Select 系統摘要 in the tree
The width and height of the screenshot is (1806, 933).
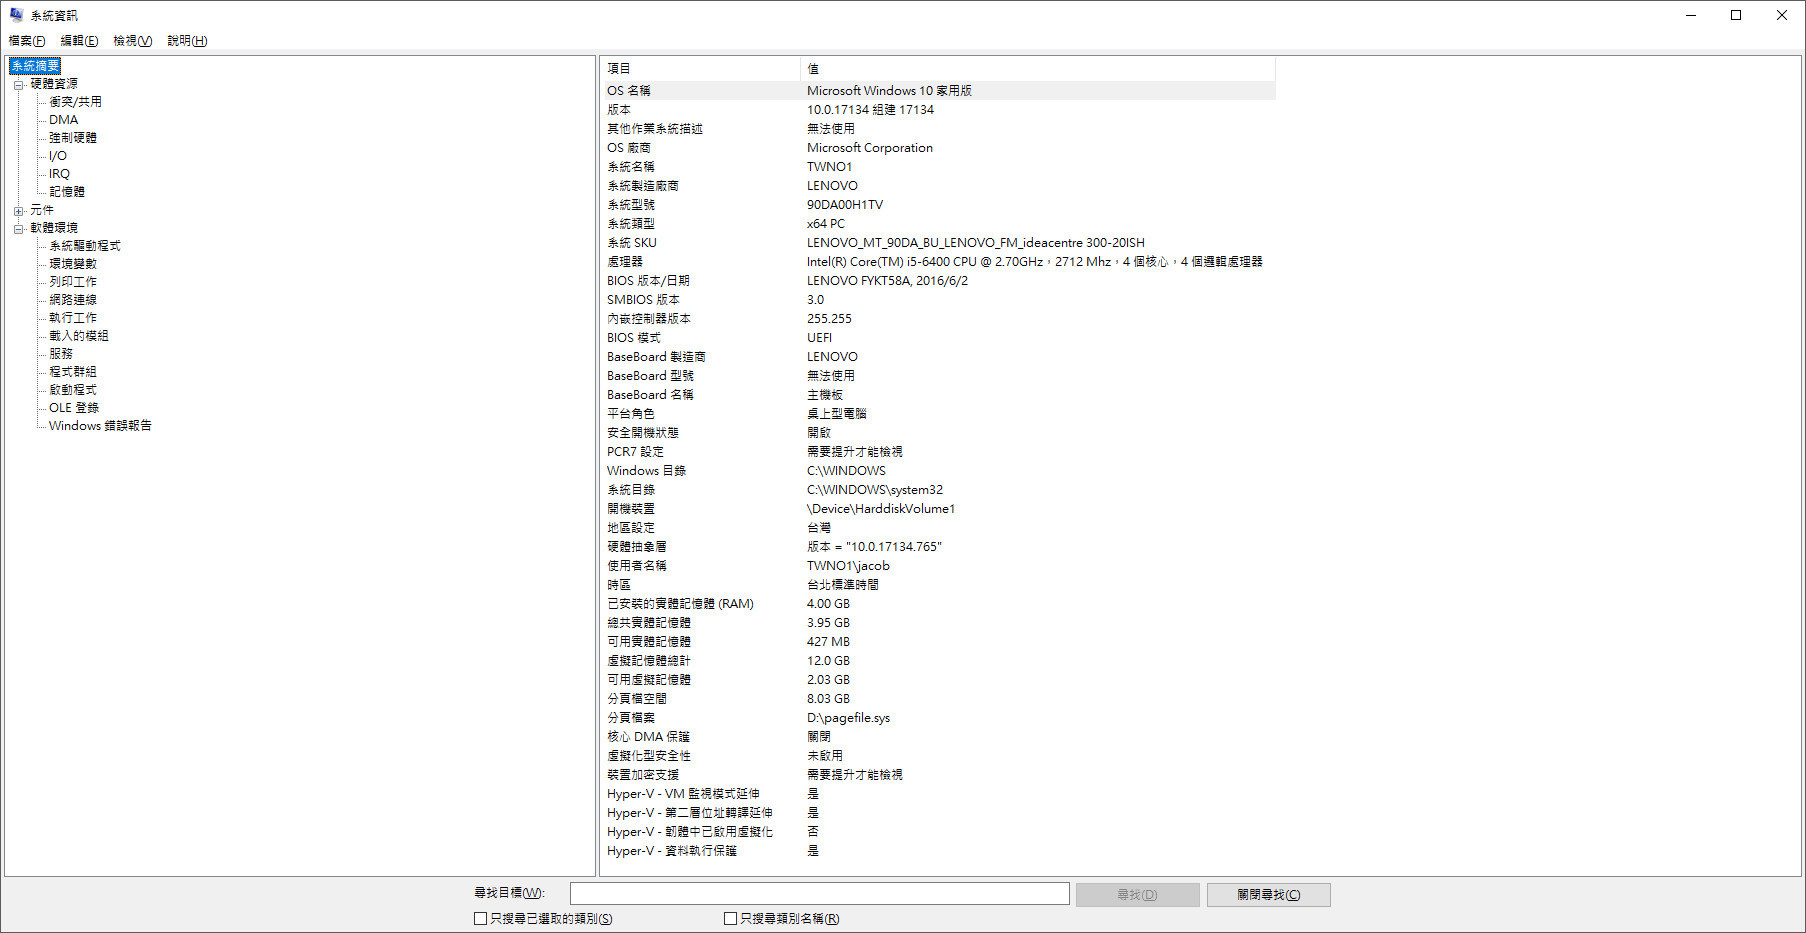click(35, 66)
